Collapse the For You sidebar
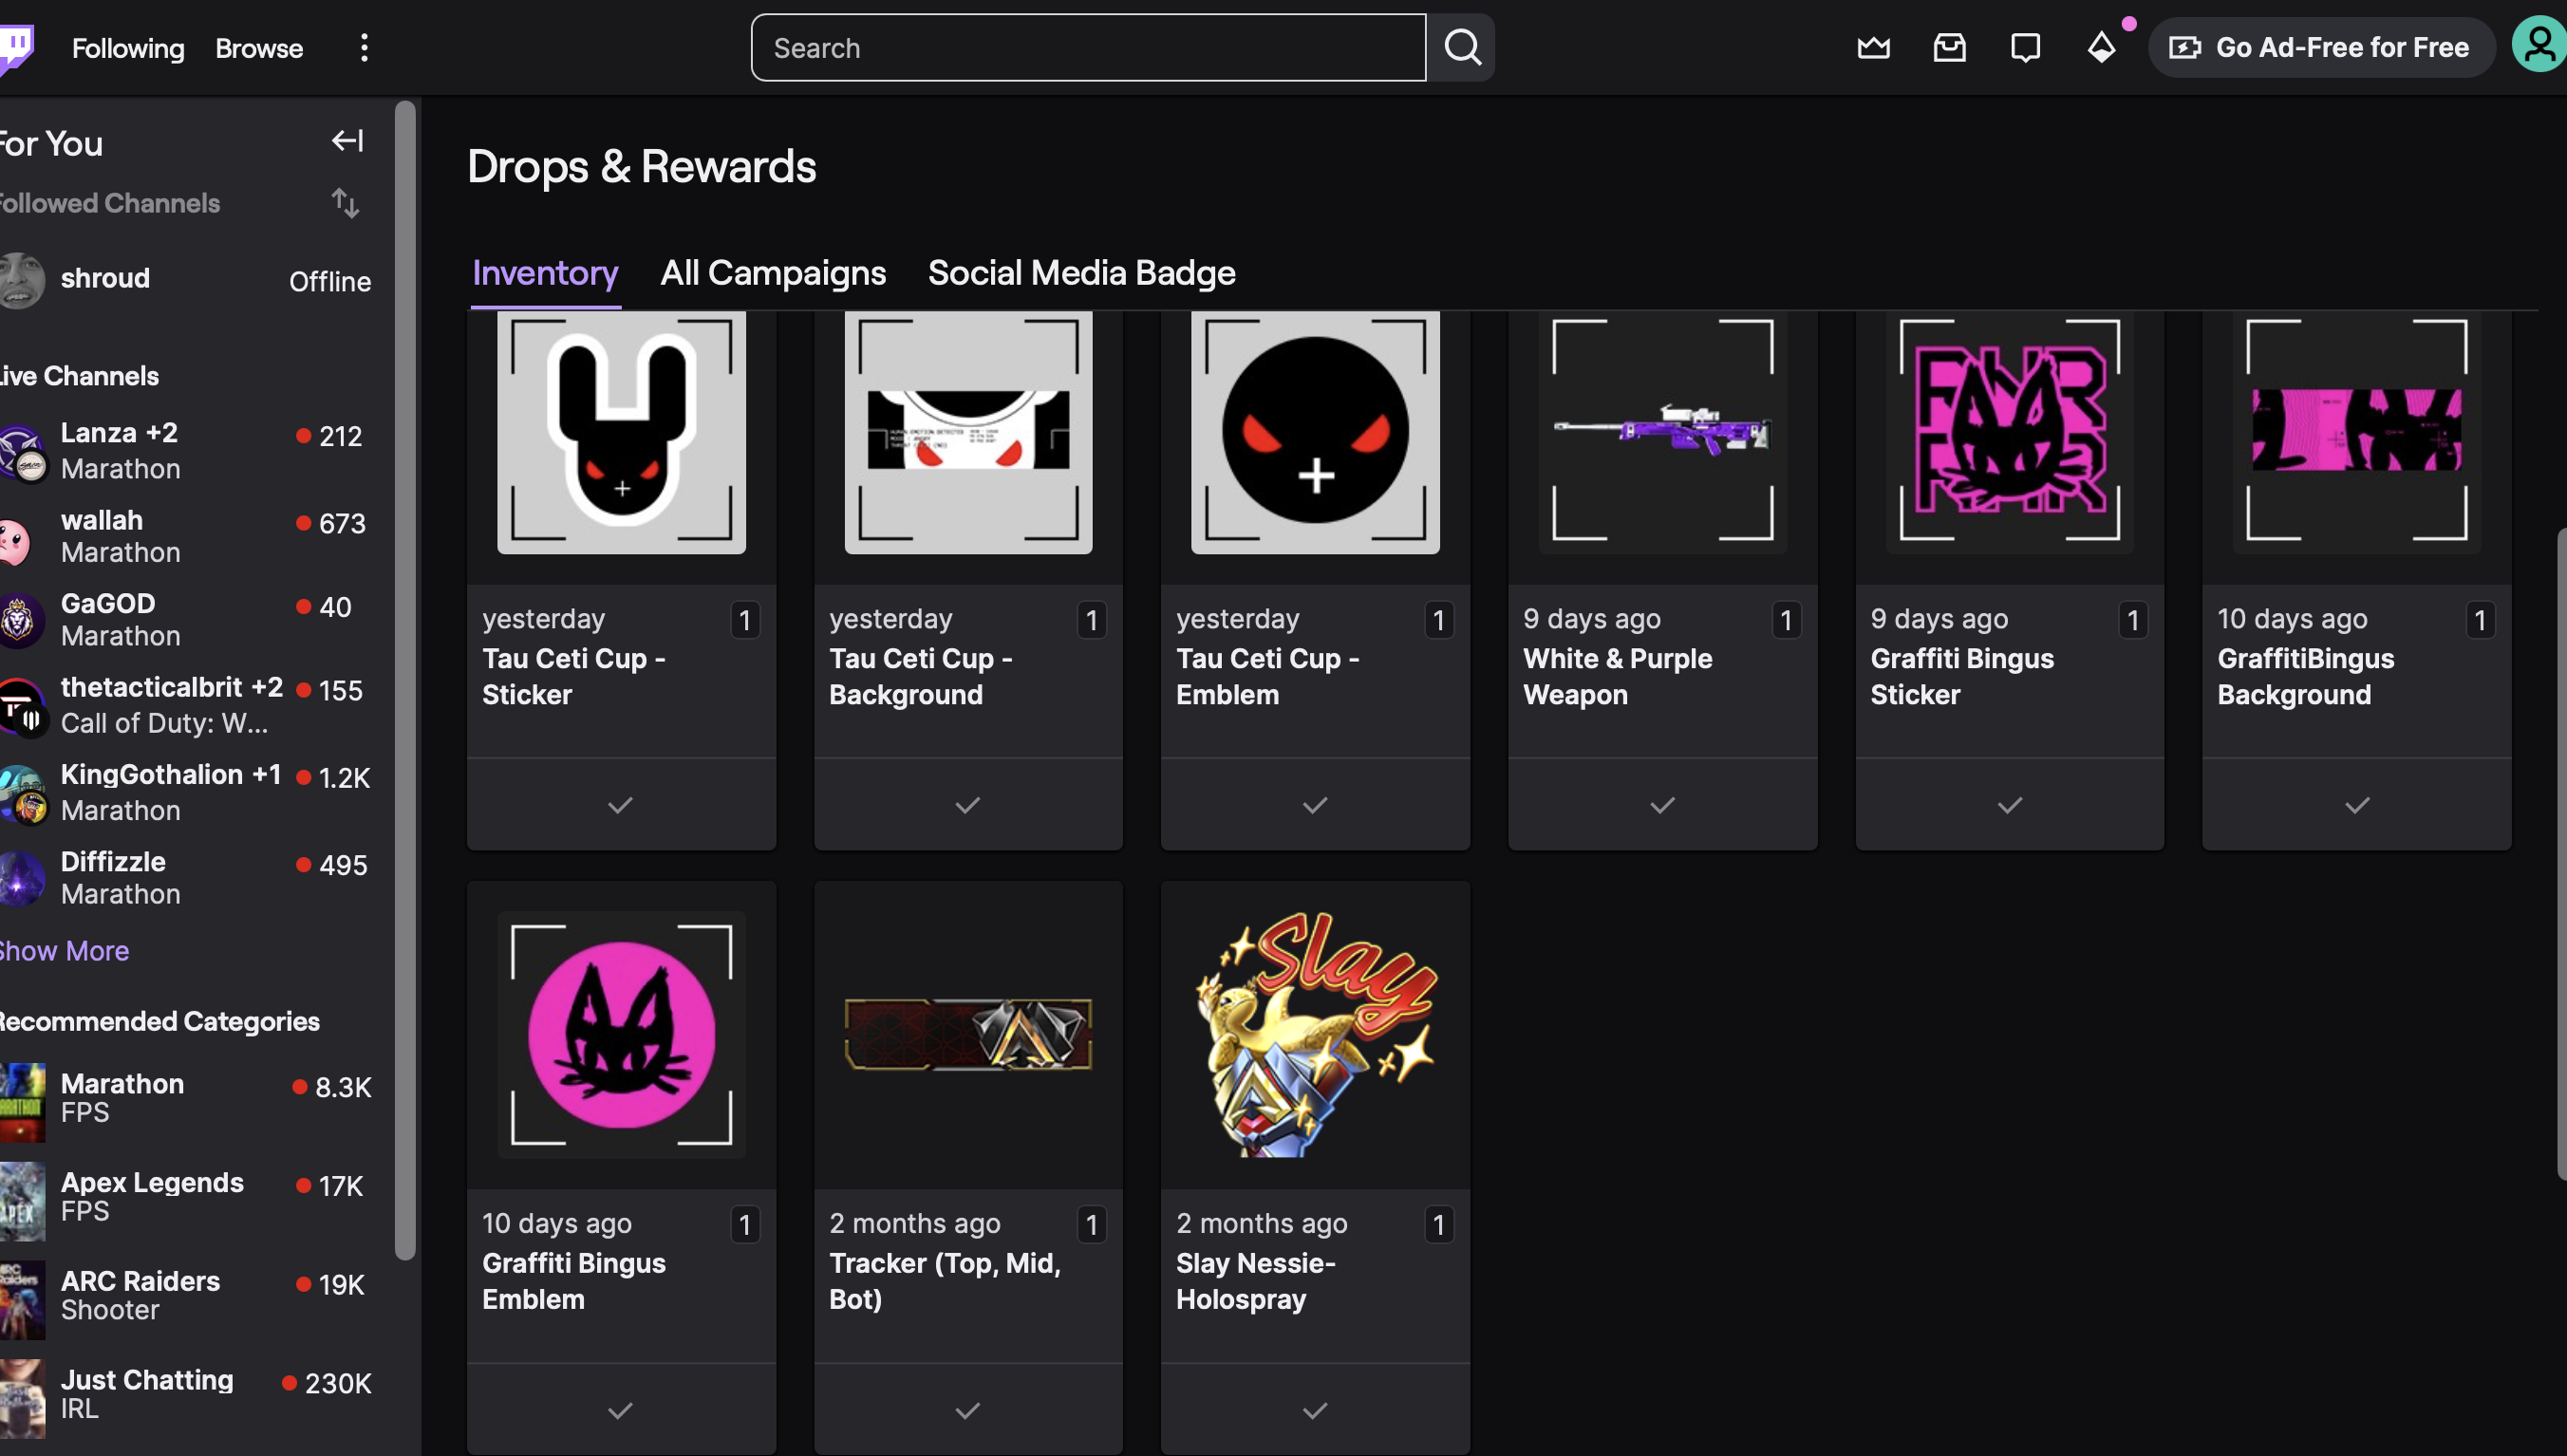Image resolution: width=2567 pixels, height=1456 pixels. (347, 141)
